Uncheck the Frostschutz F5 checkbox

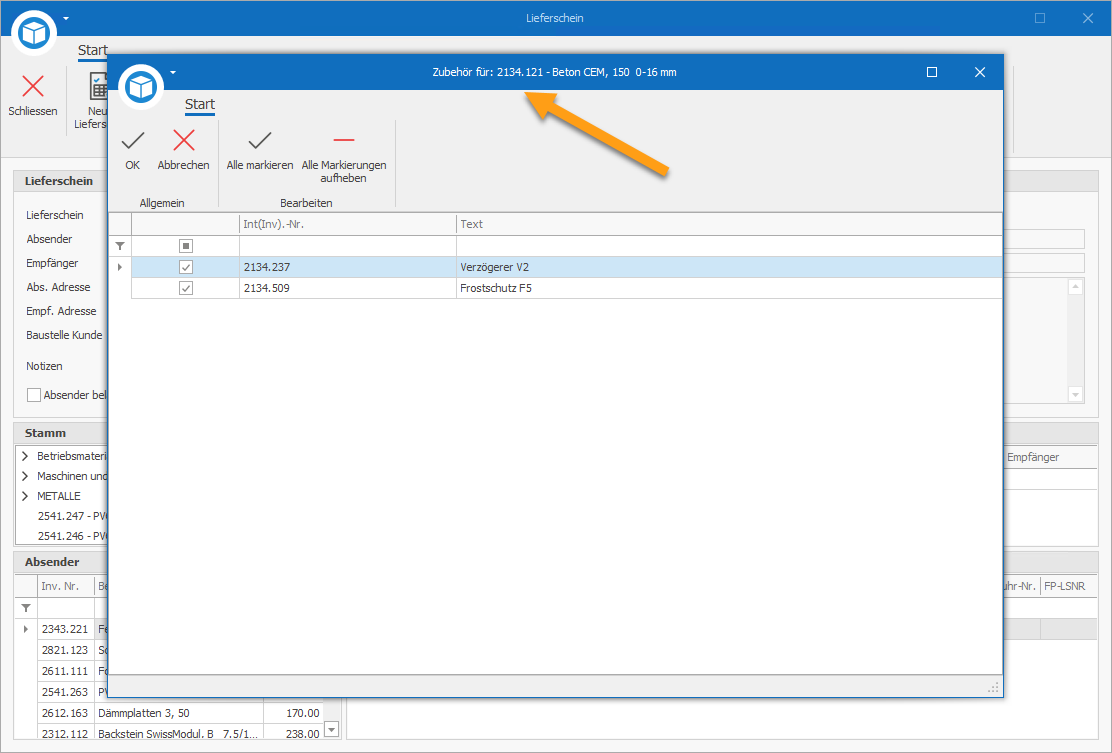click(186, 288)
